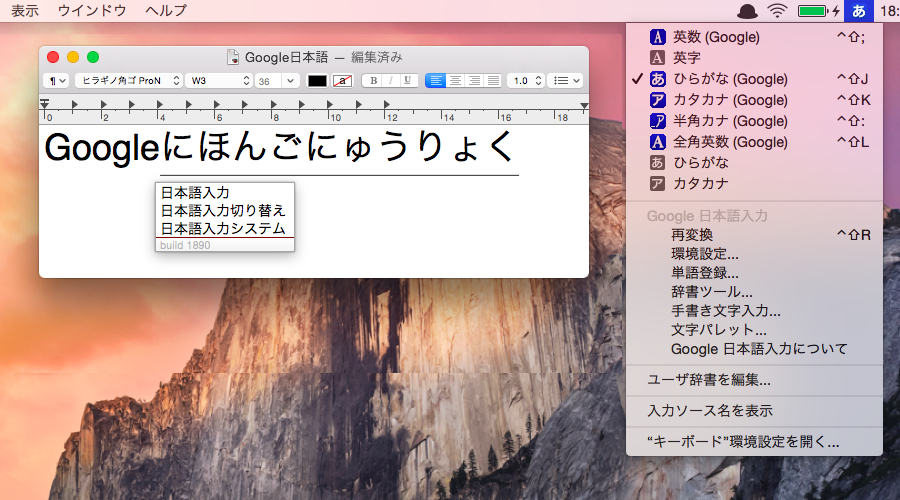Toggle bold formatting button
This screenshot has width=900, height=500.
(x=374, y=81)
